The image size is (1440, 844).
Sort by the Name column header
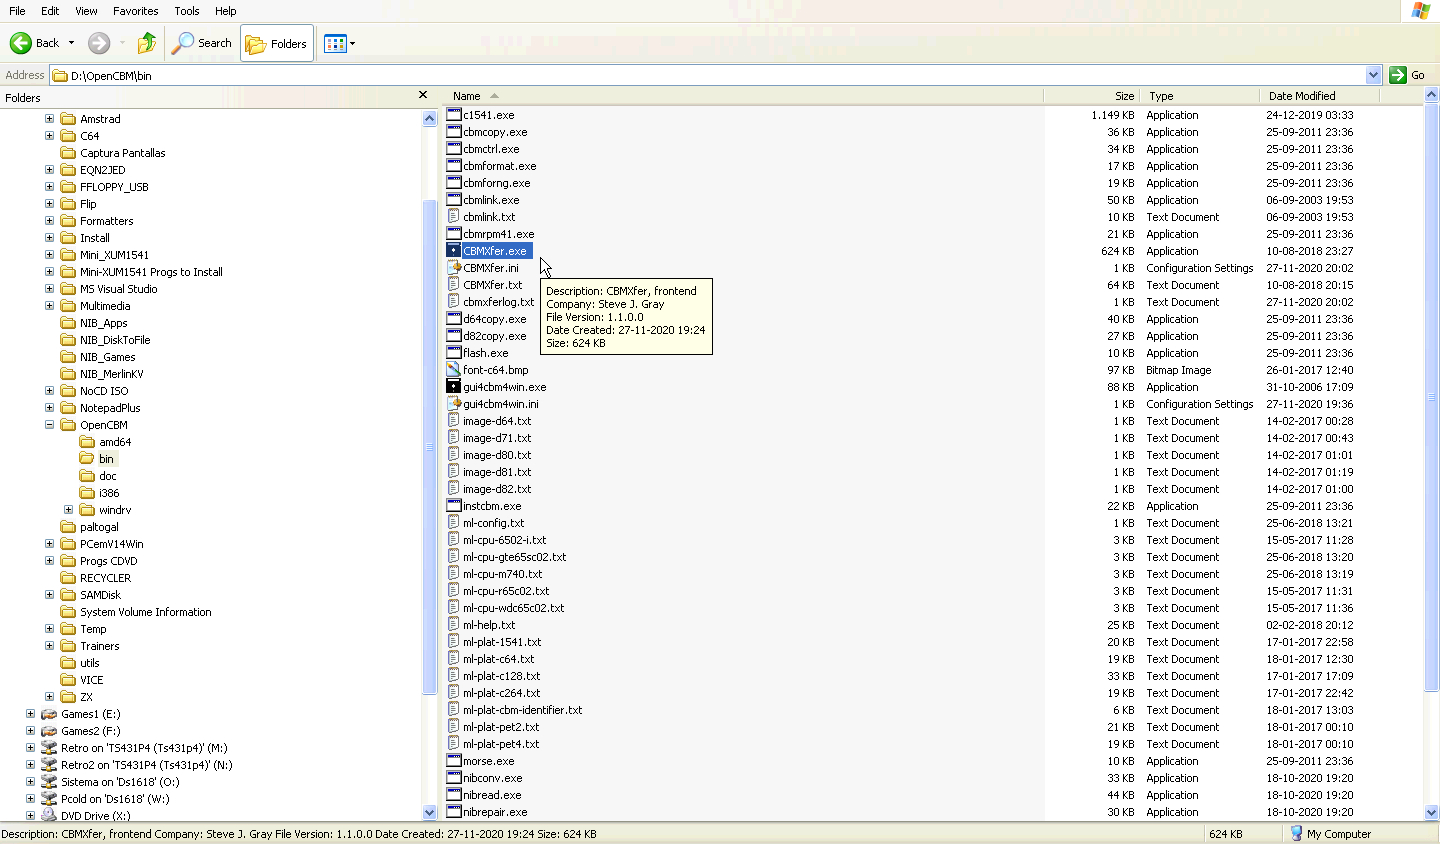coord(743,96)
